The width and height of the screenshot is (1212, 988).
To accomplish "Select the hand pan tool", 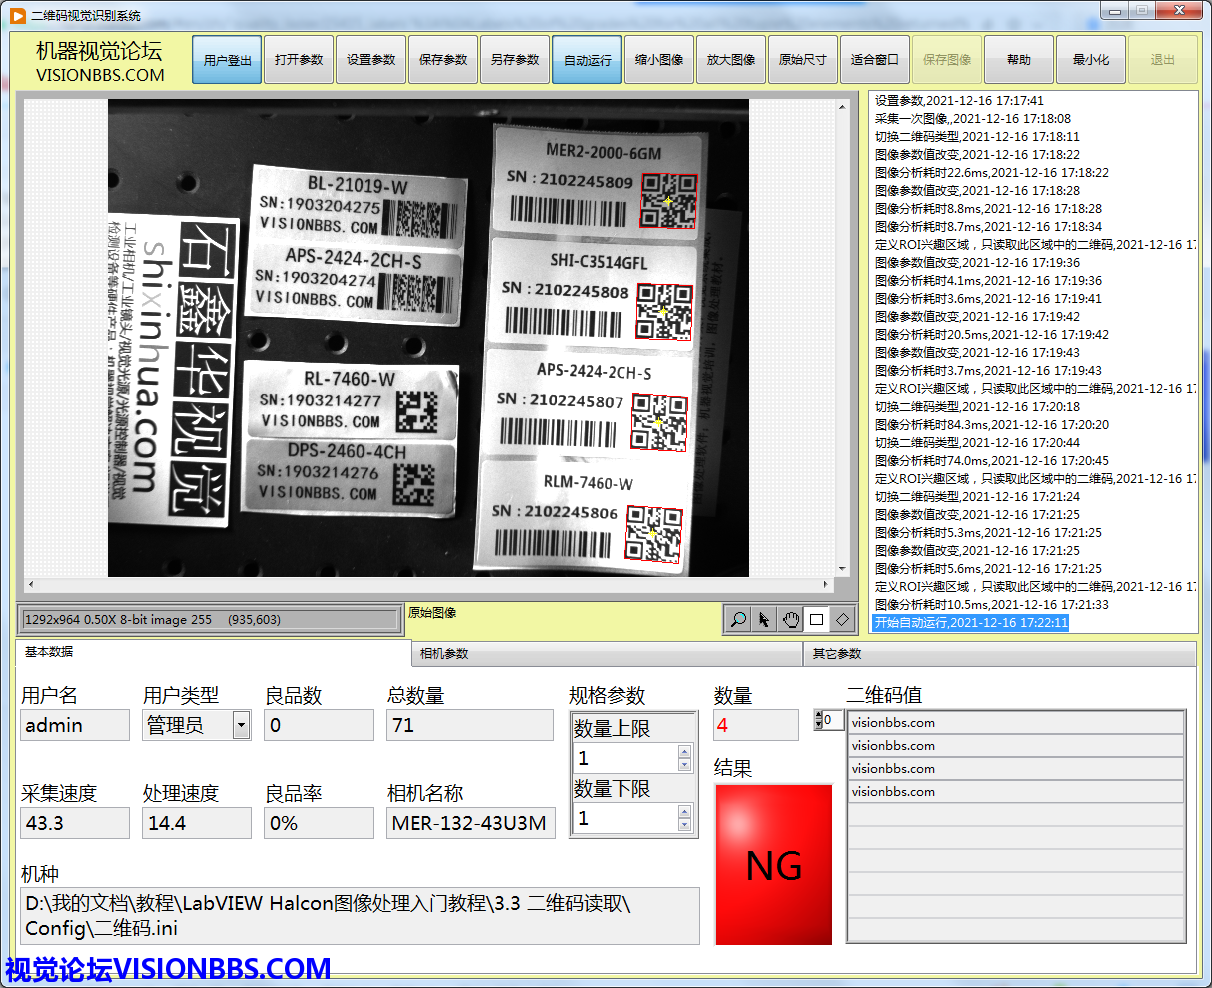I will (x=790, y=620).
